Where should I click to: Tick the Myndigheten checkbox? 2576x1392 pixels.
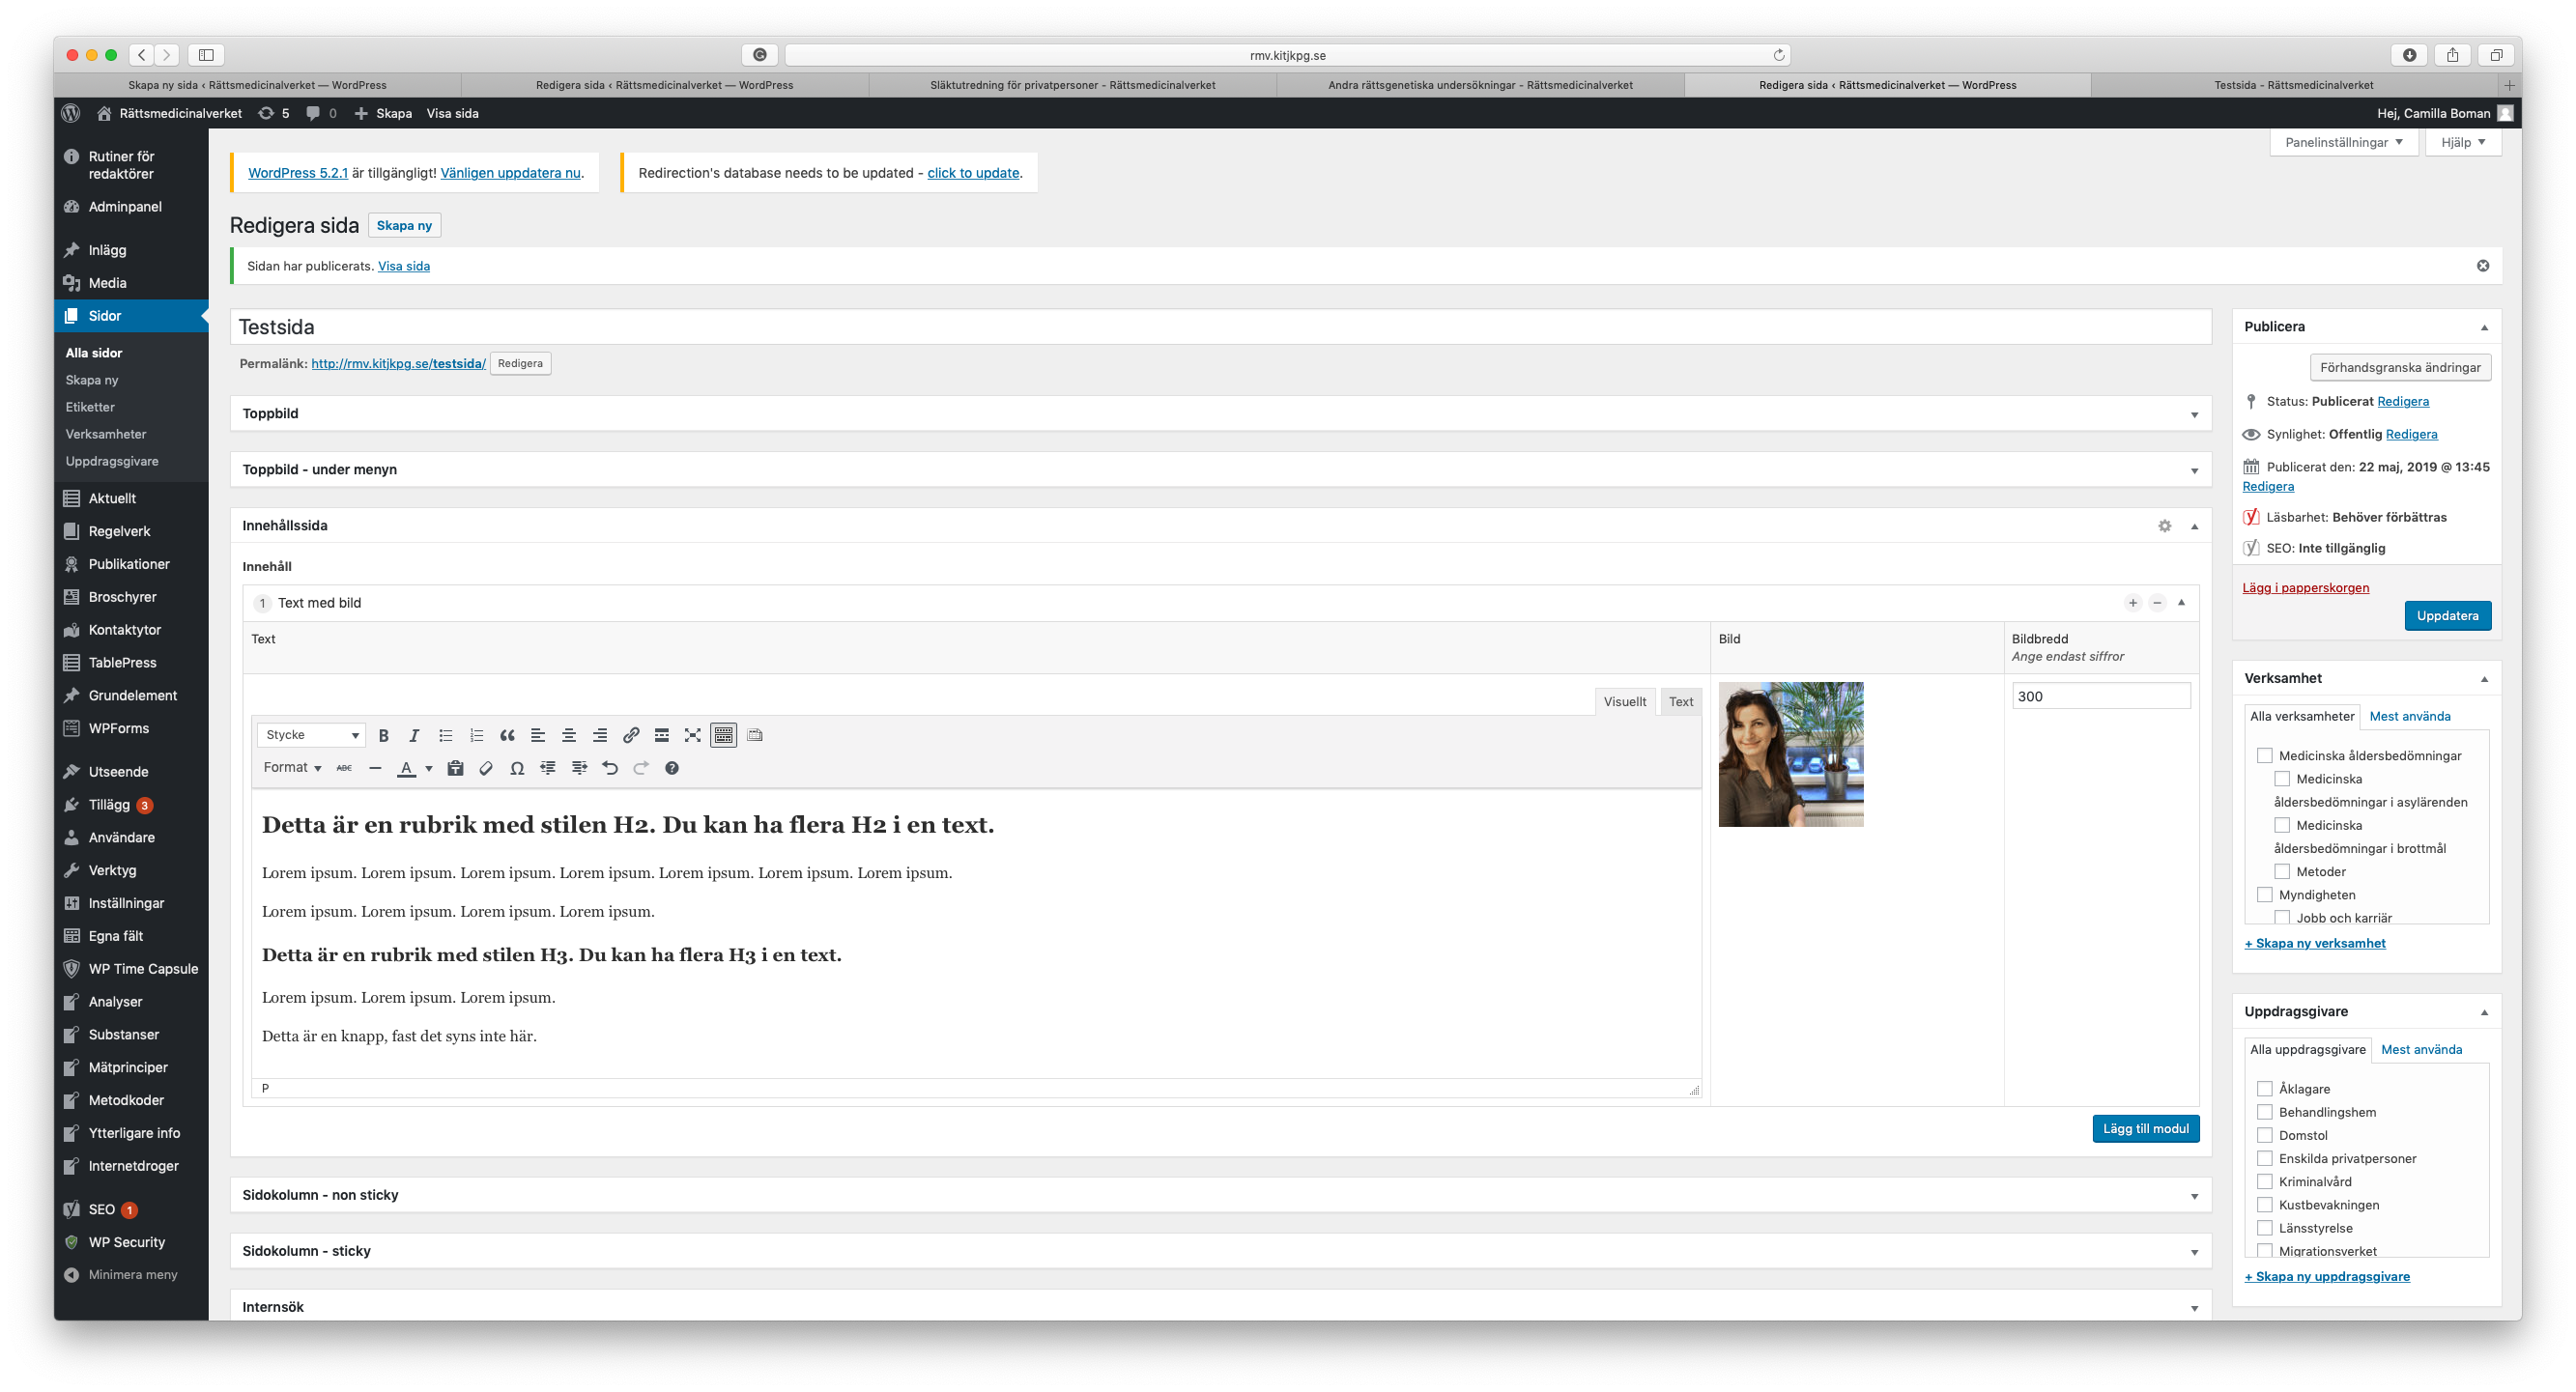coord(2265,895)
